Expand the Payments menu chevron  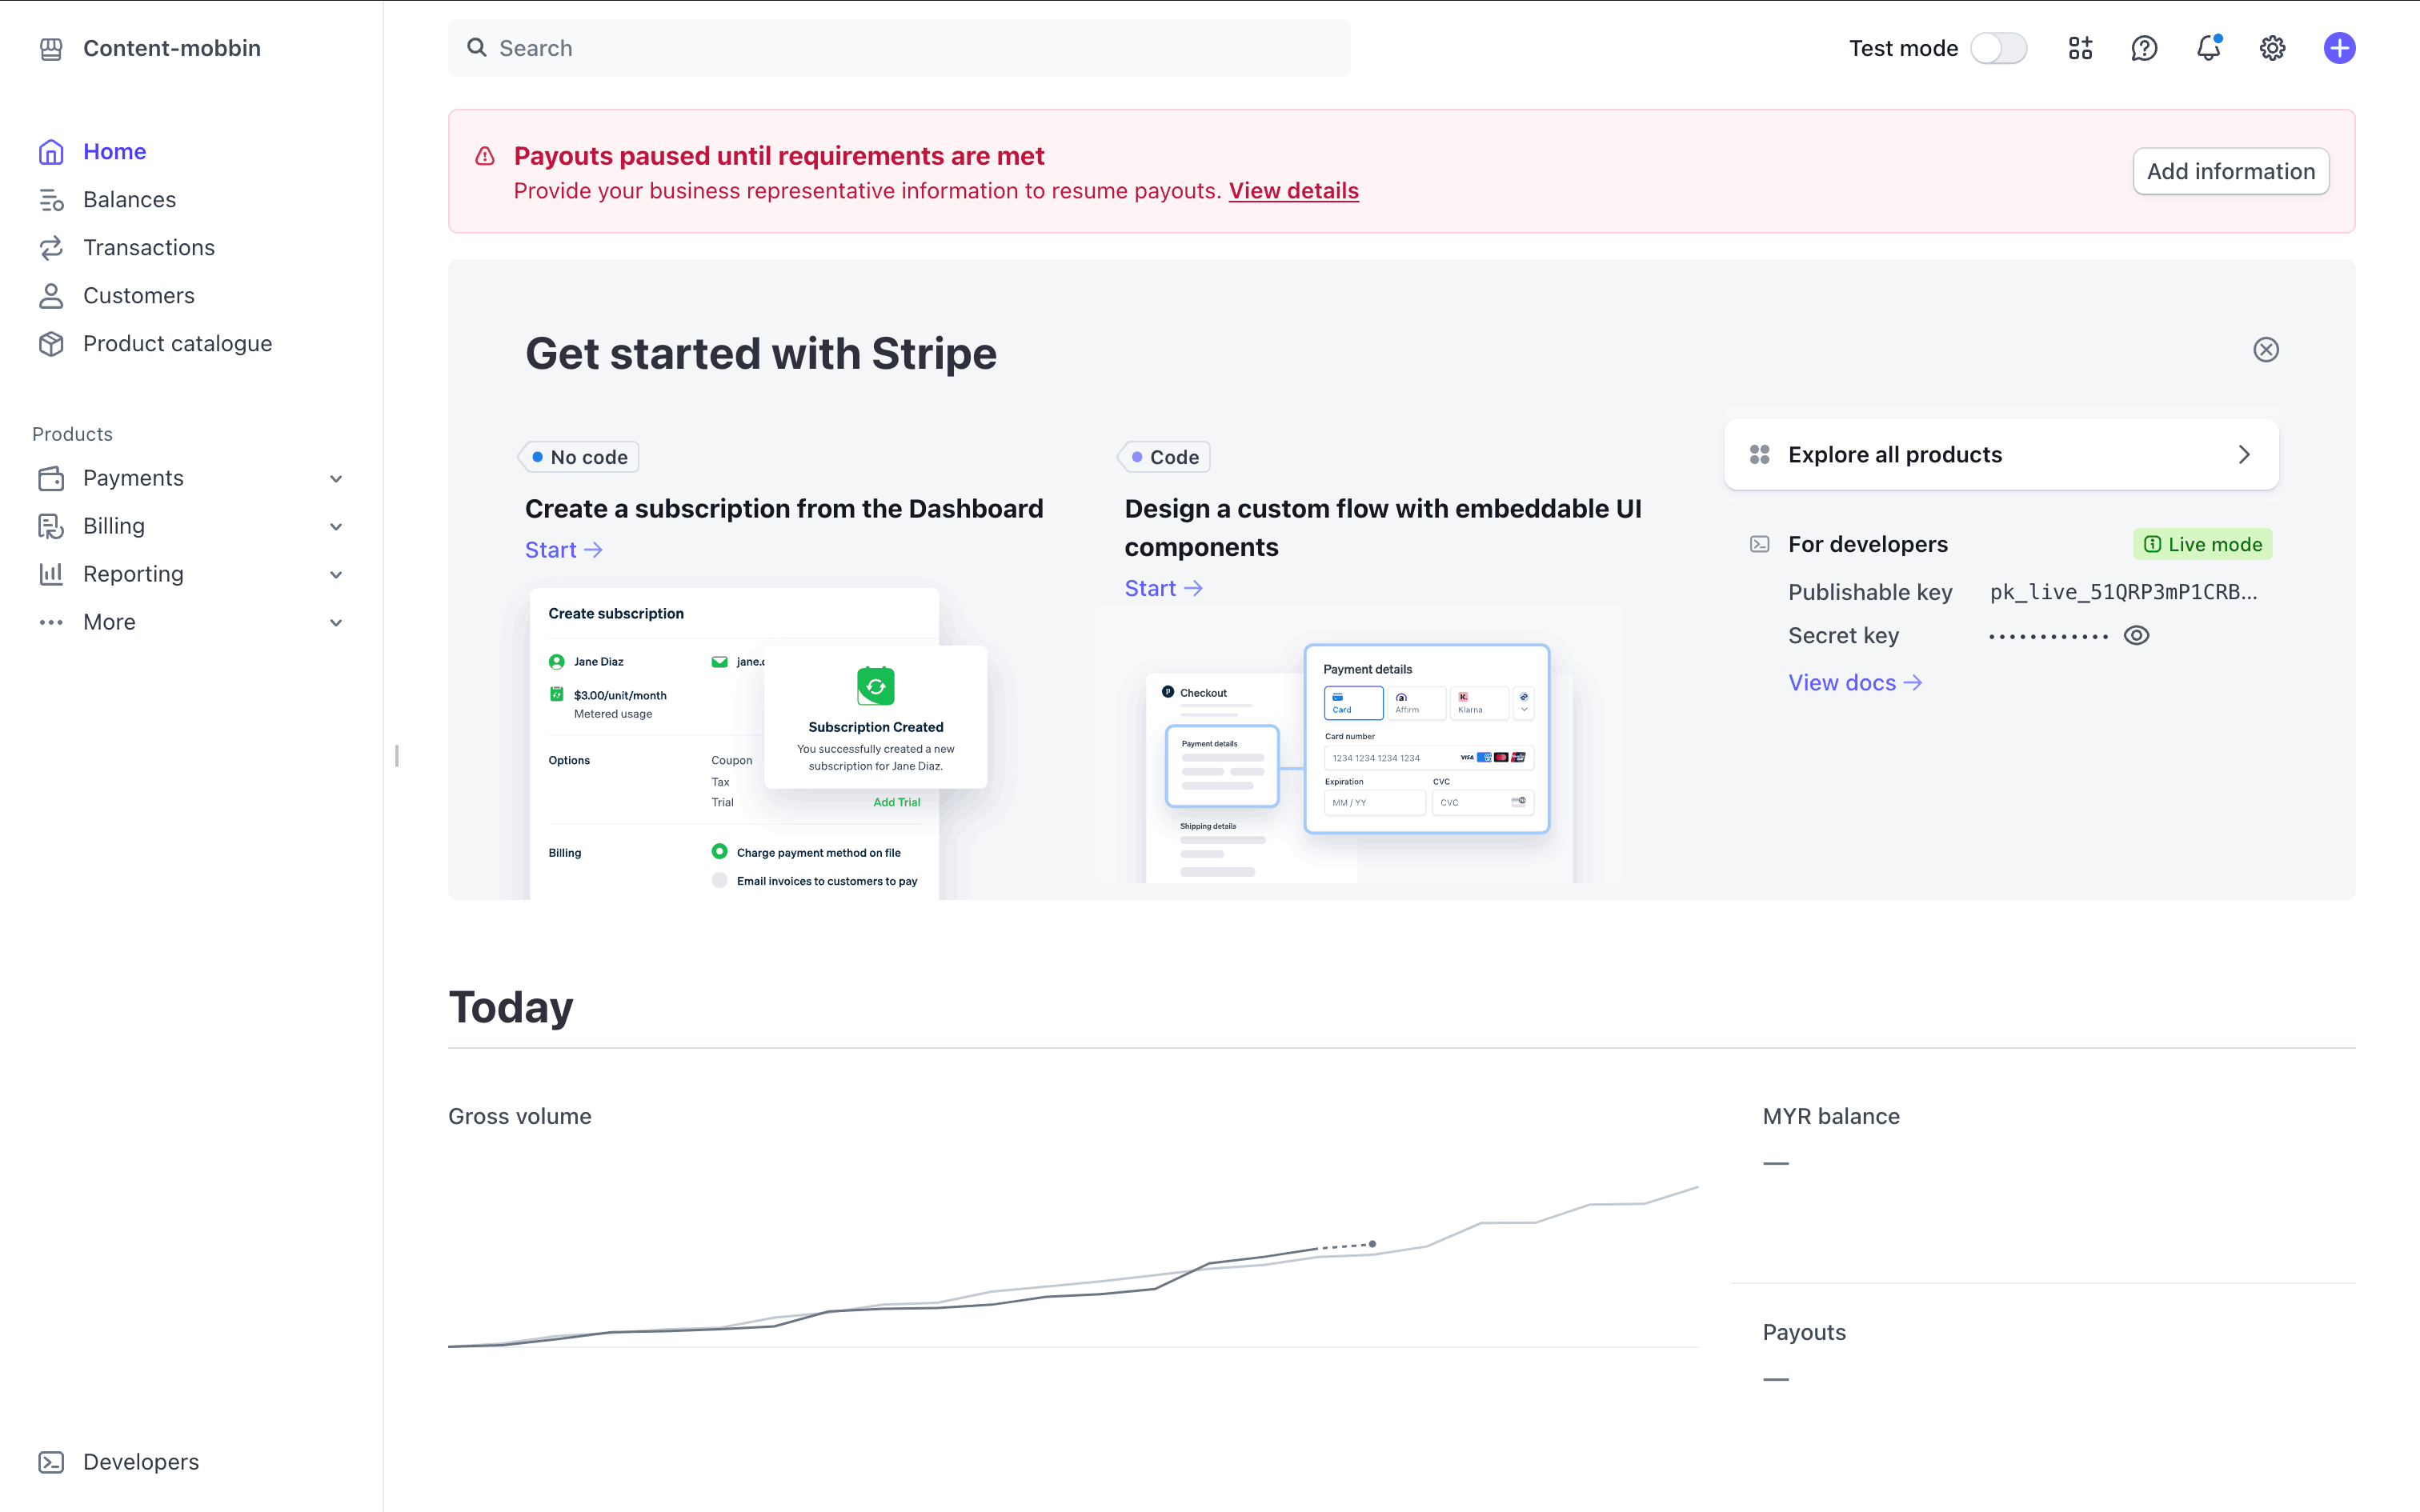(336, 479)
